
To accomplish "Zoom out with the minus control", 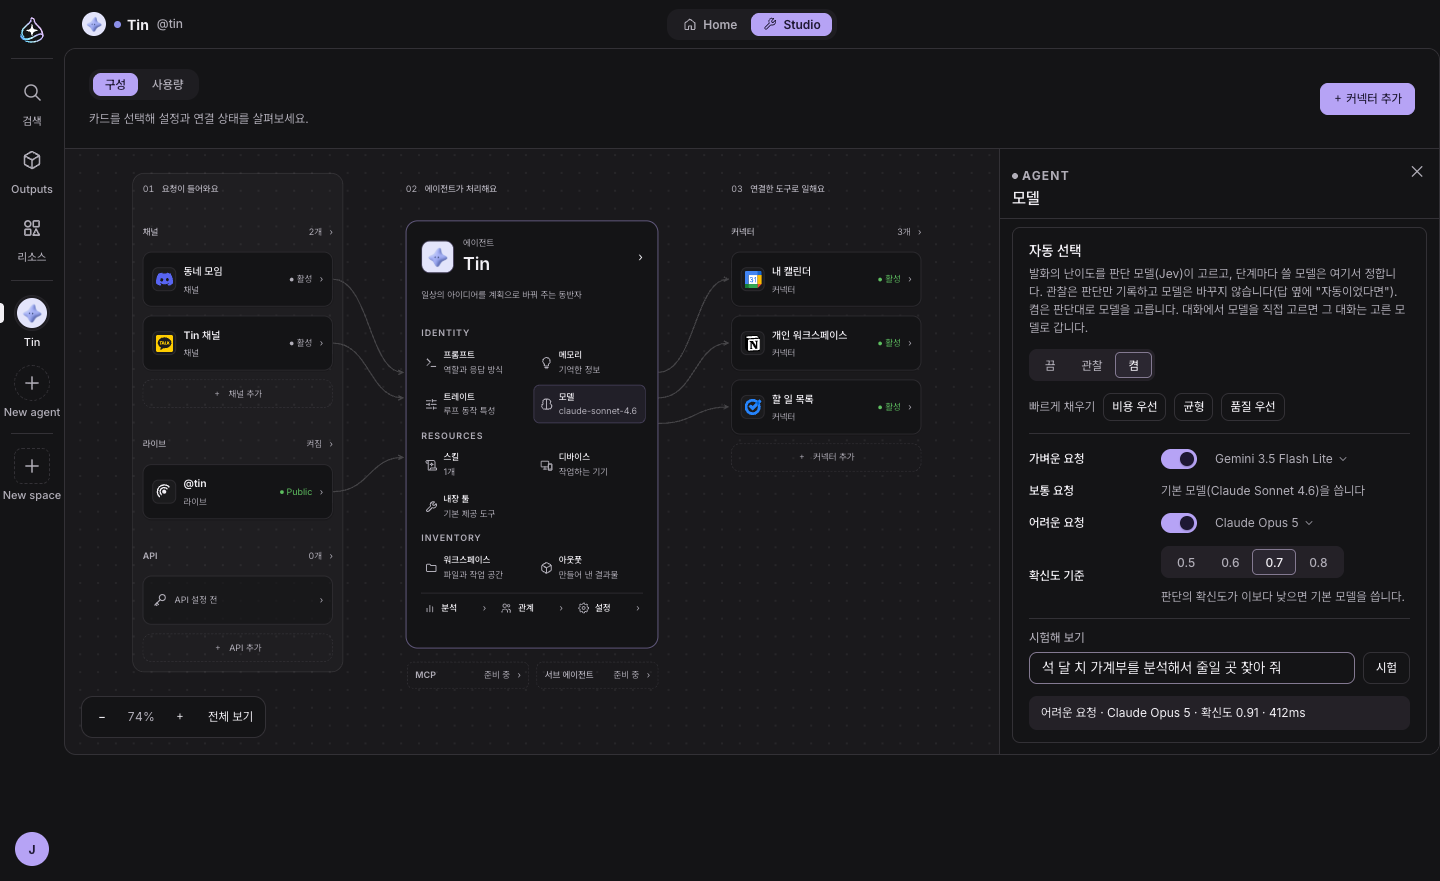I will pyautogui.click(x=102, y=717).
